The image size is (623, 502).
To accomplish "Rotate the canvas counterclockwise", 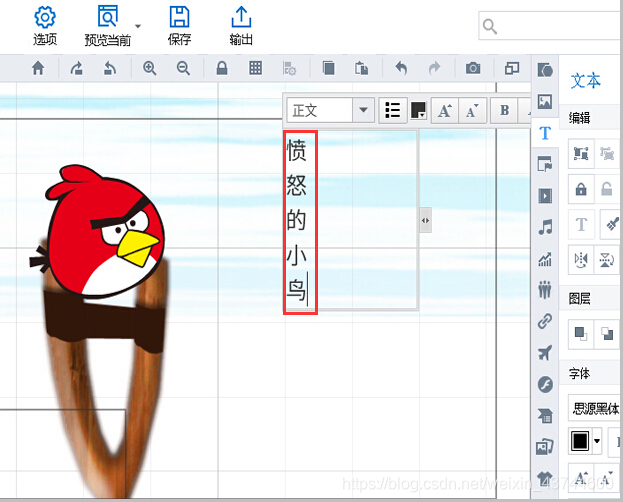I will pyautogui.click(x=110, y=68).
